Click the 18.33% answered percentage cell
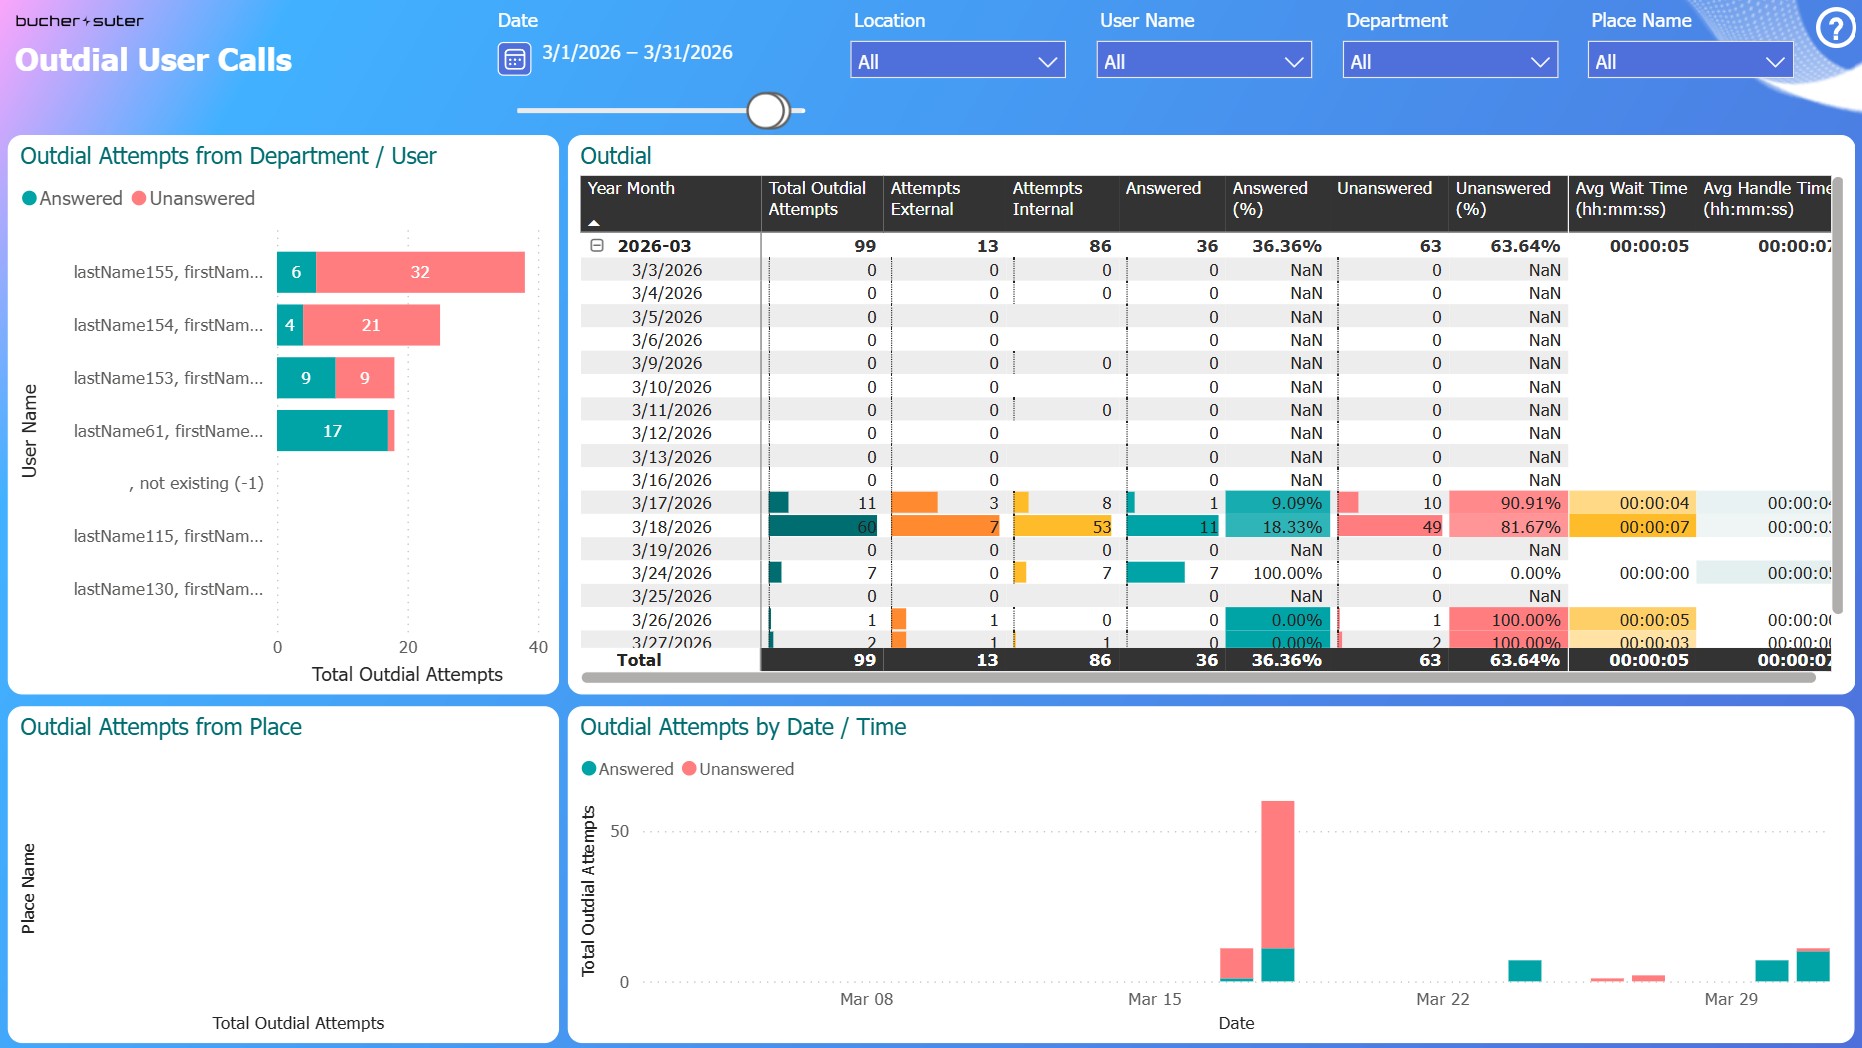 pyautogui.click(x=1277, y=527)
